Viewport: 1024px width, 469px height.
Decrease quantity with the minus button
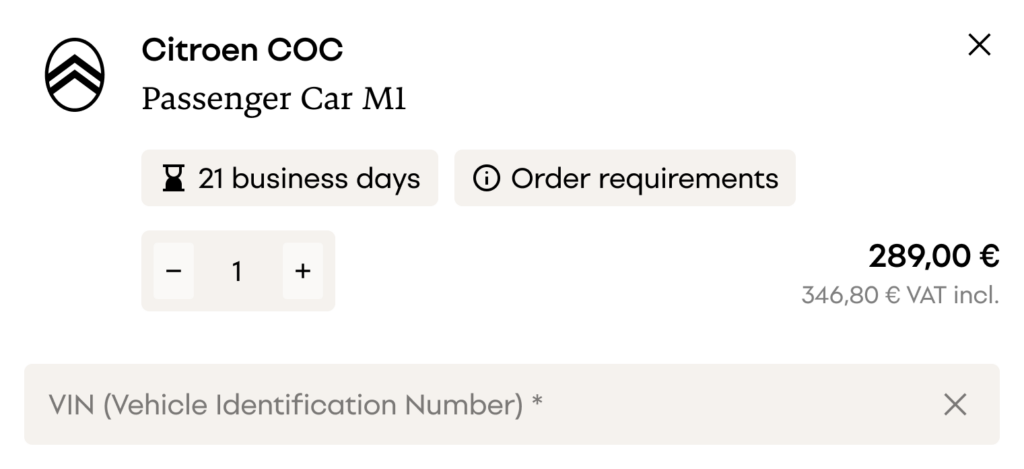(x=174, y=271)
